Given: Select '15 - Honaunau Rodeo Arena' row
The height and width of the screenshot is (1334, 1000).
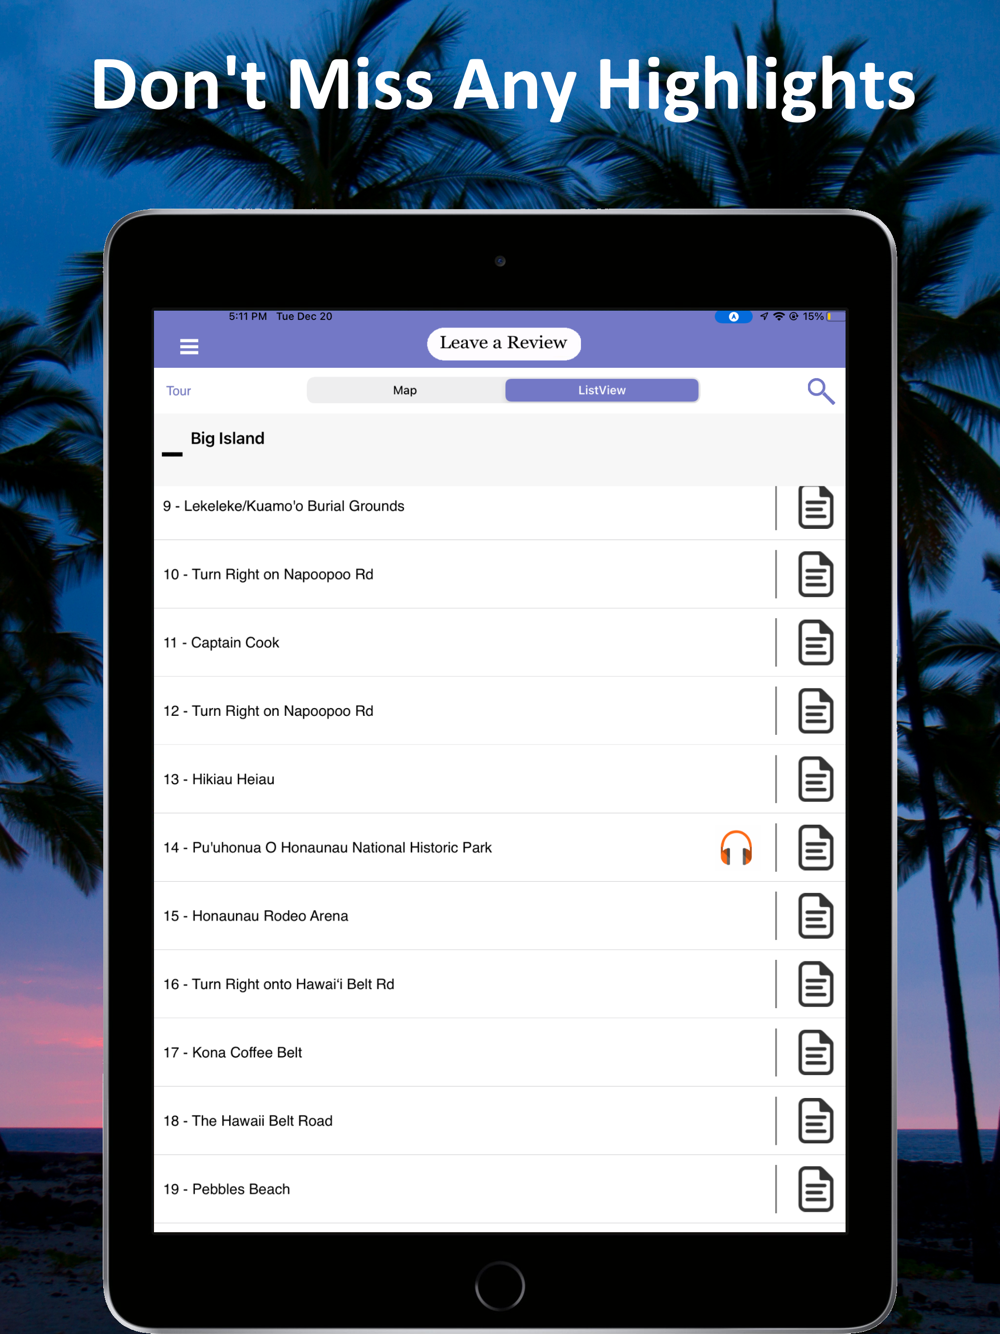Looking at the screenshot, I should [x=499, y=916].
